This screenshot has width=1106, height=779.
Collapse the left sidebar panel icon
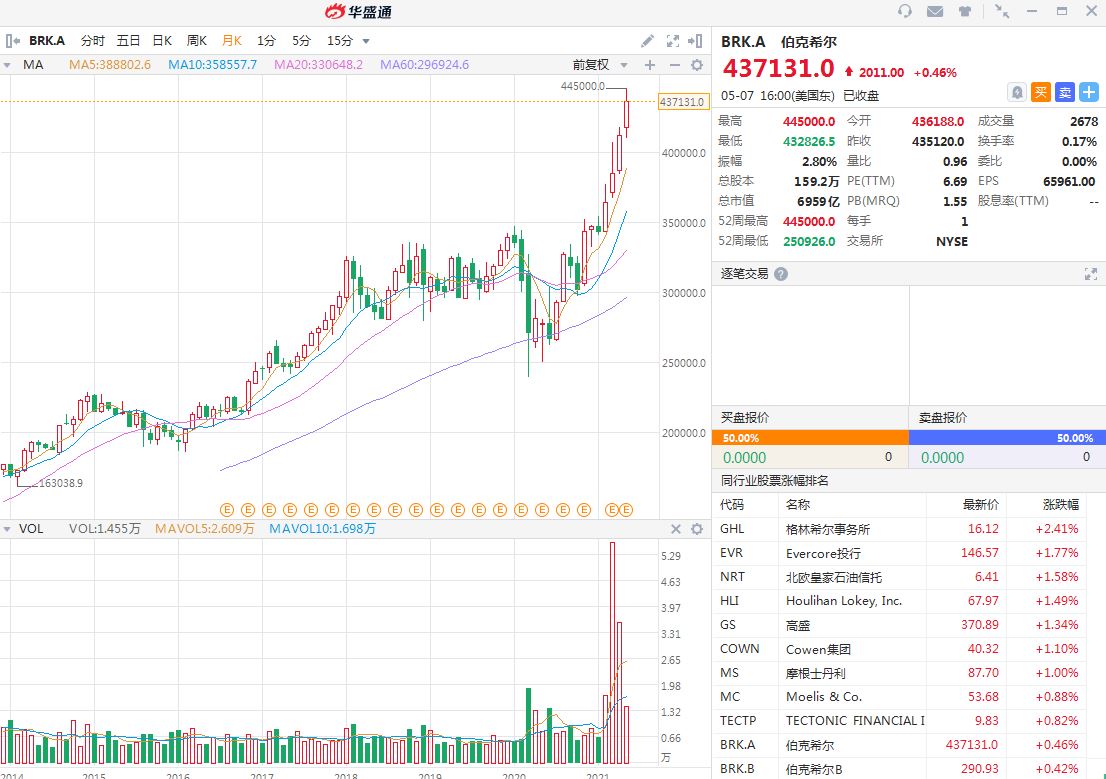(13, 41)
